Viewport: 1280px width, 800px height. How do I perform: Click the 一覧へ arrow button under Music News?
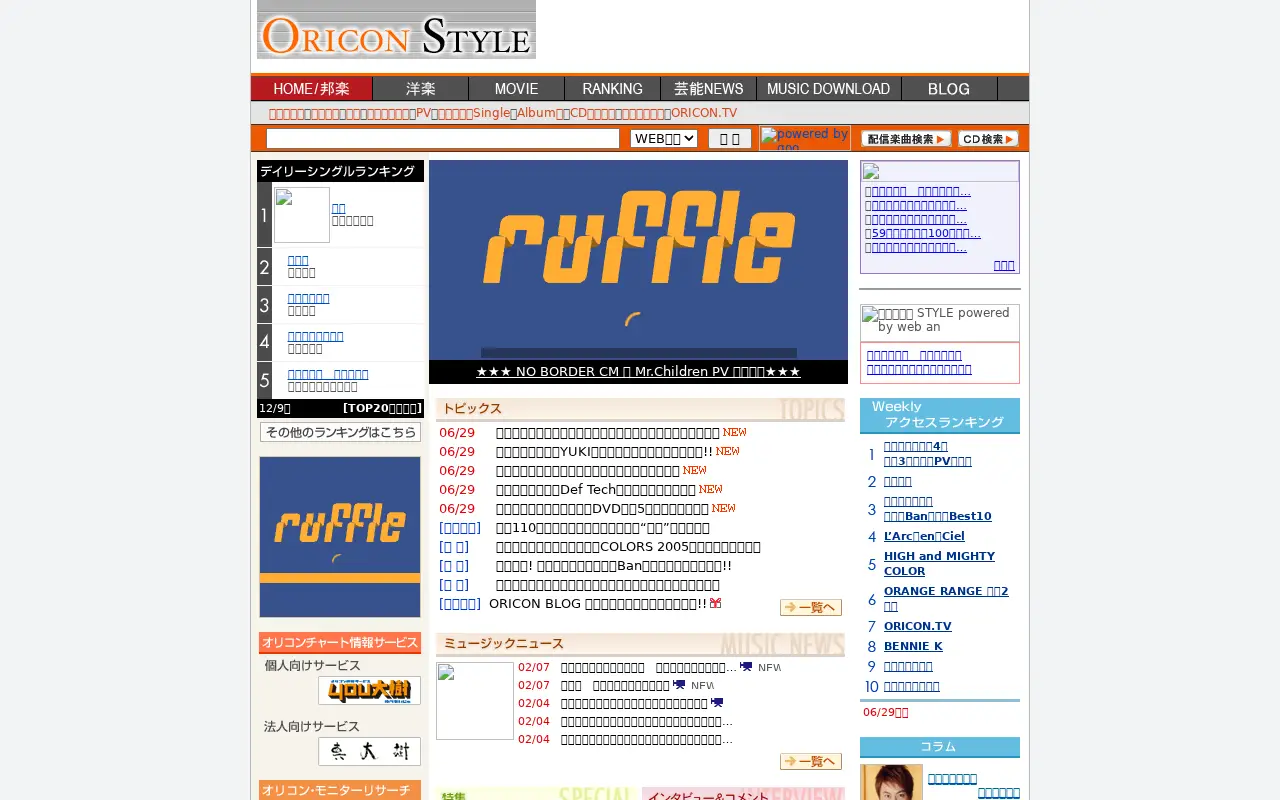point(811,762)
